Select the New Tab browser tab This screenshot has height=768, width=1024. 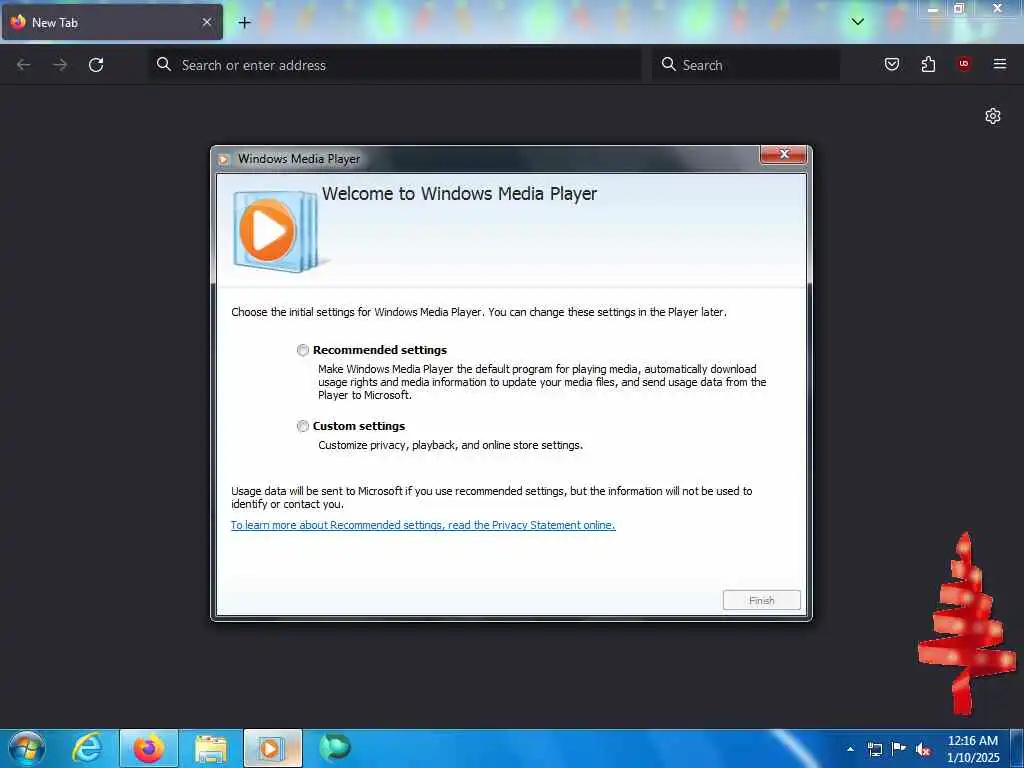click(112, 22)
